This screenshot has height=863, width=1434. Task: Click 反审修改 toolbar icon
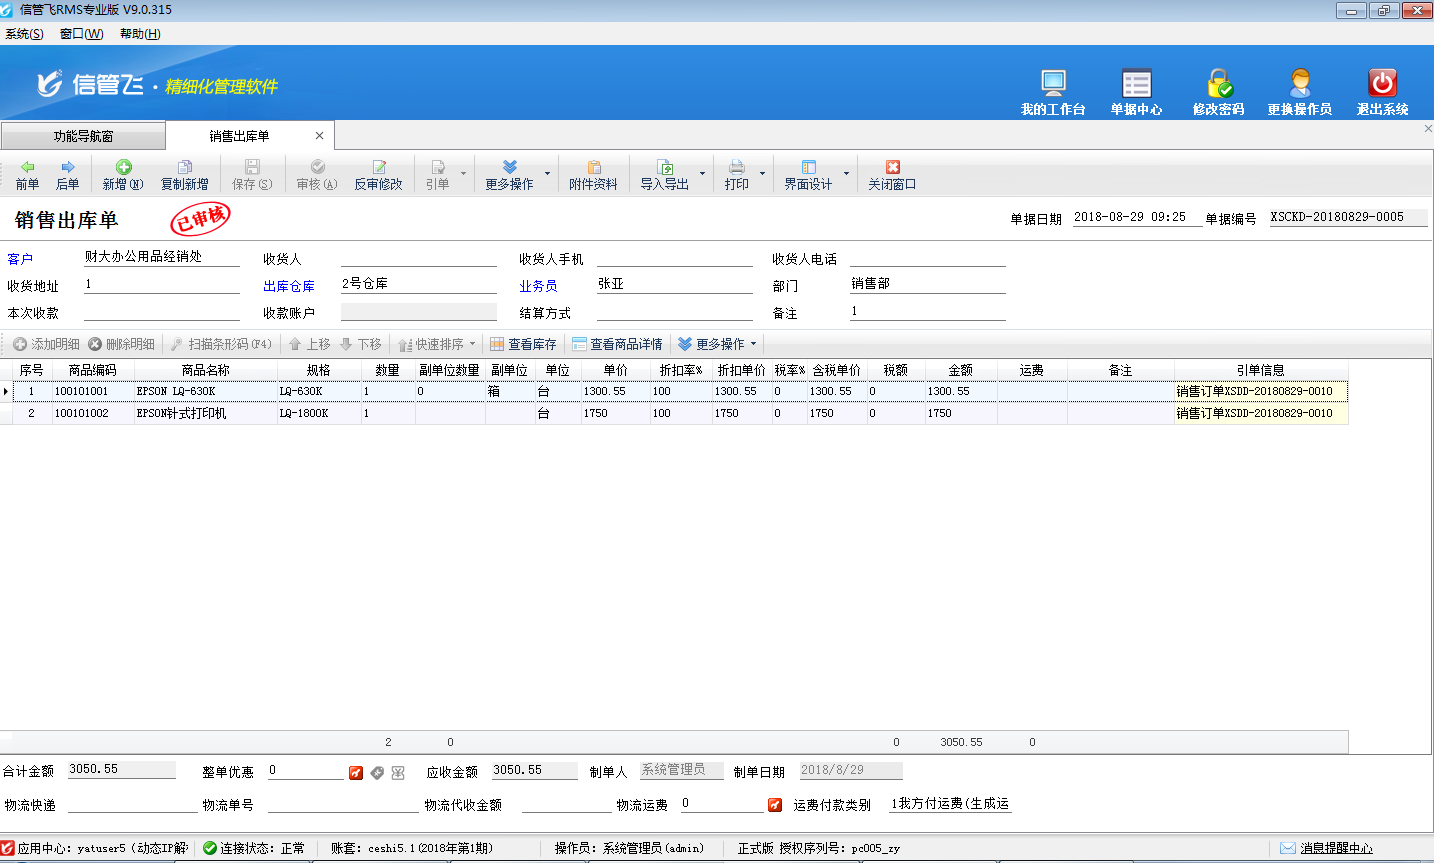pyautogui.click(x=378, y=175)
